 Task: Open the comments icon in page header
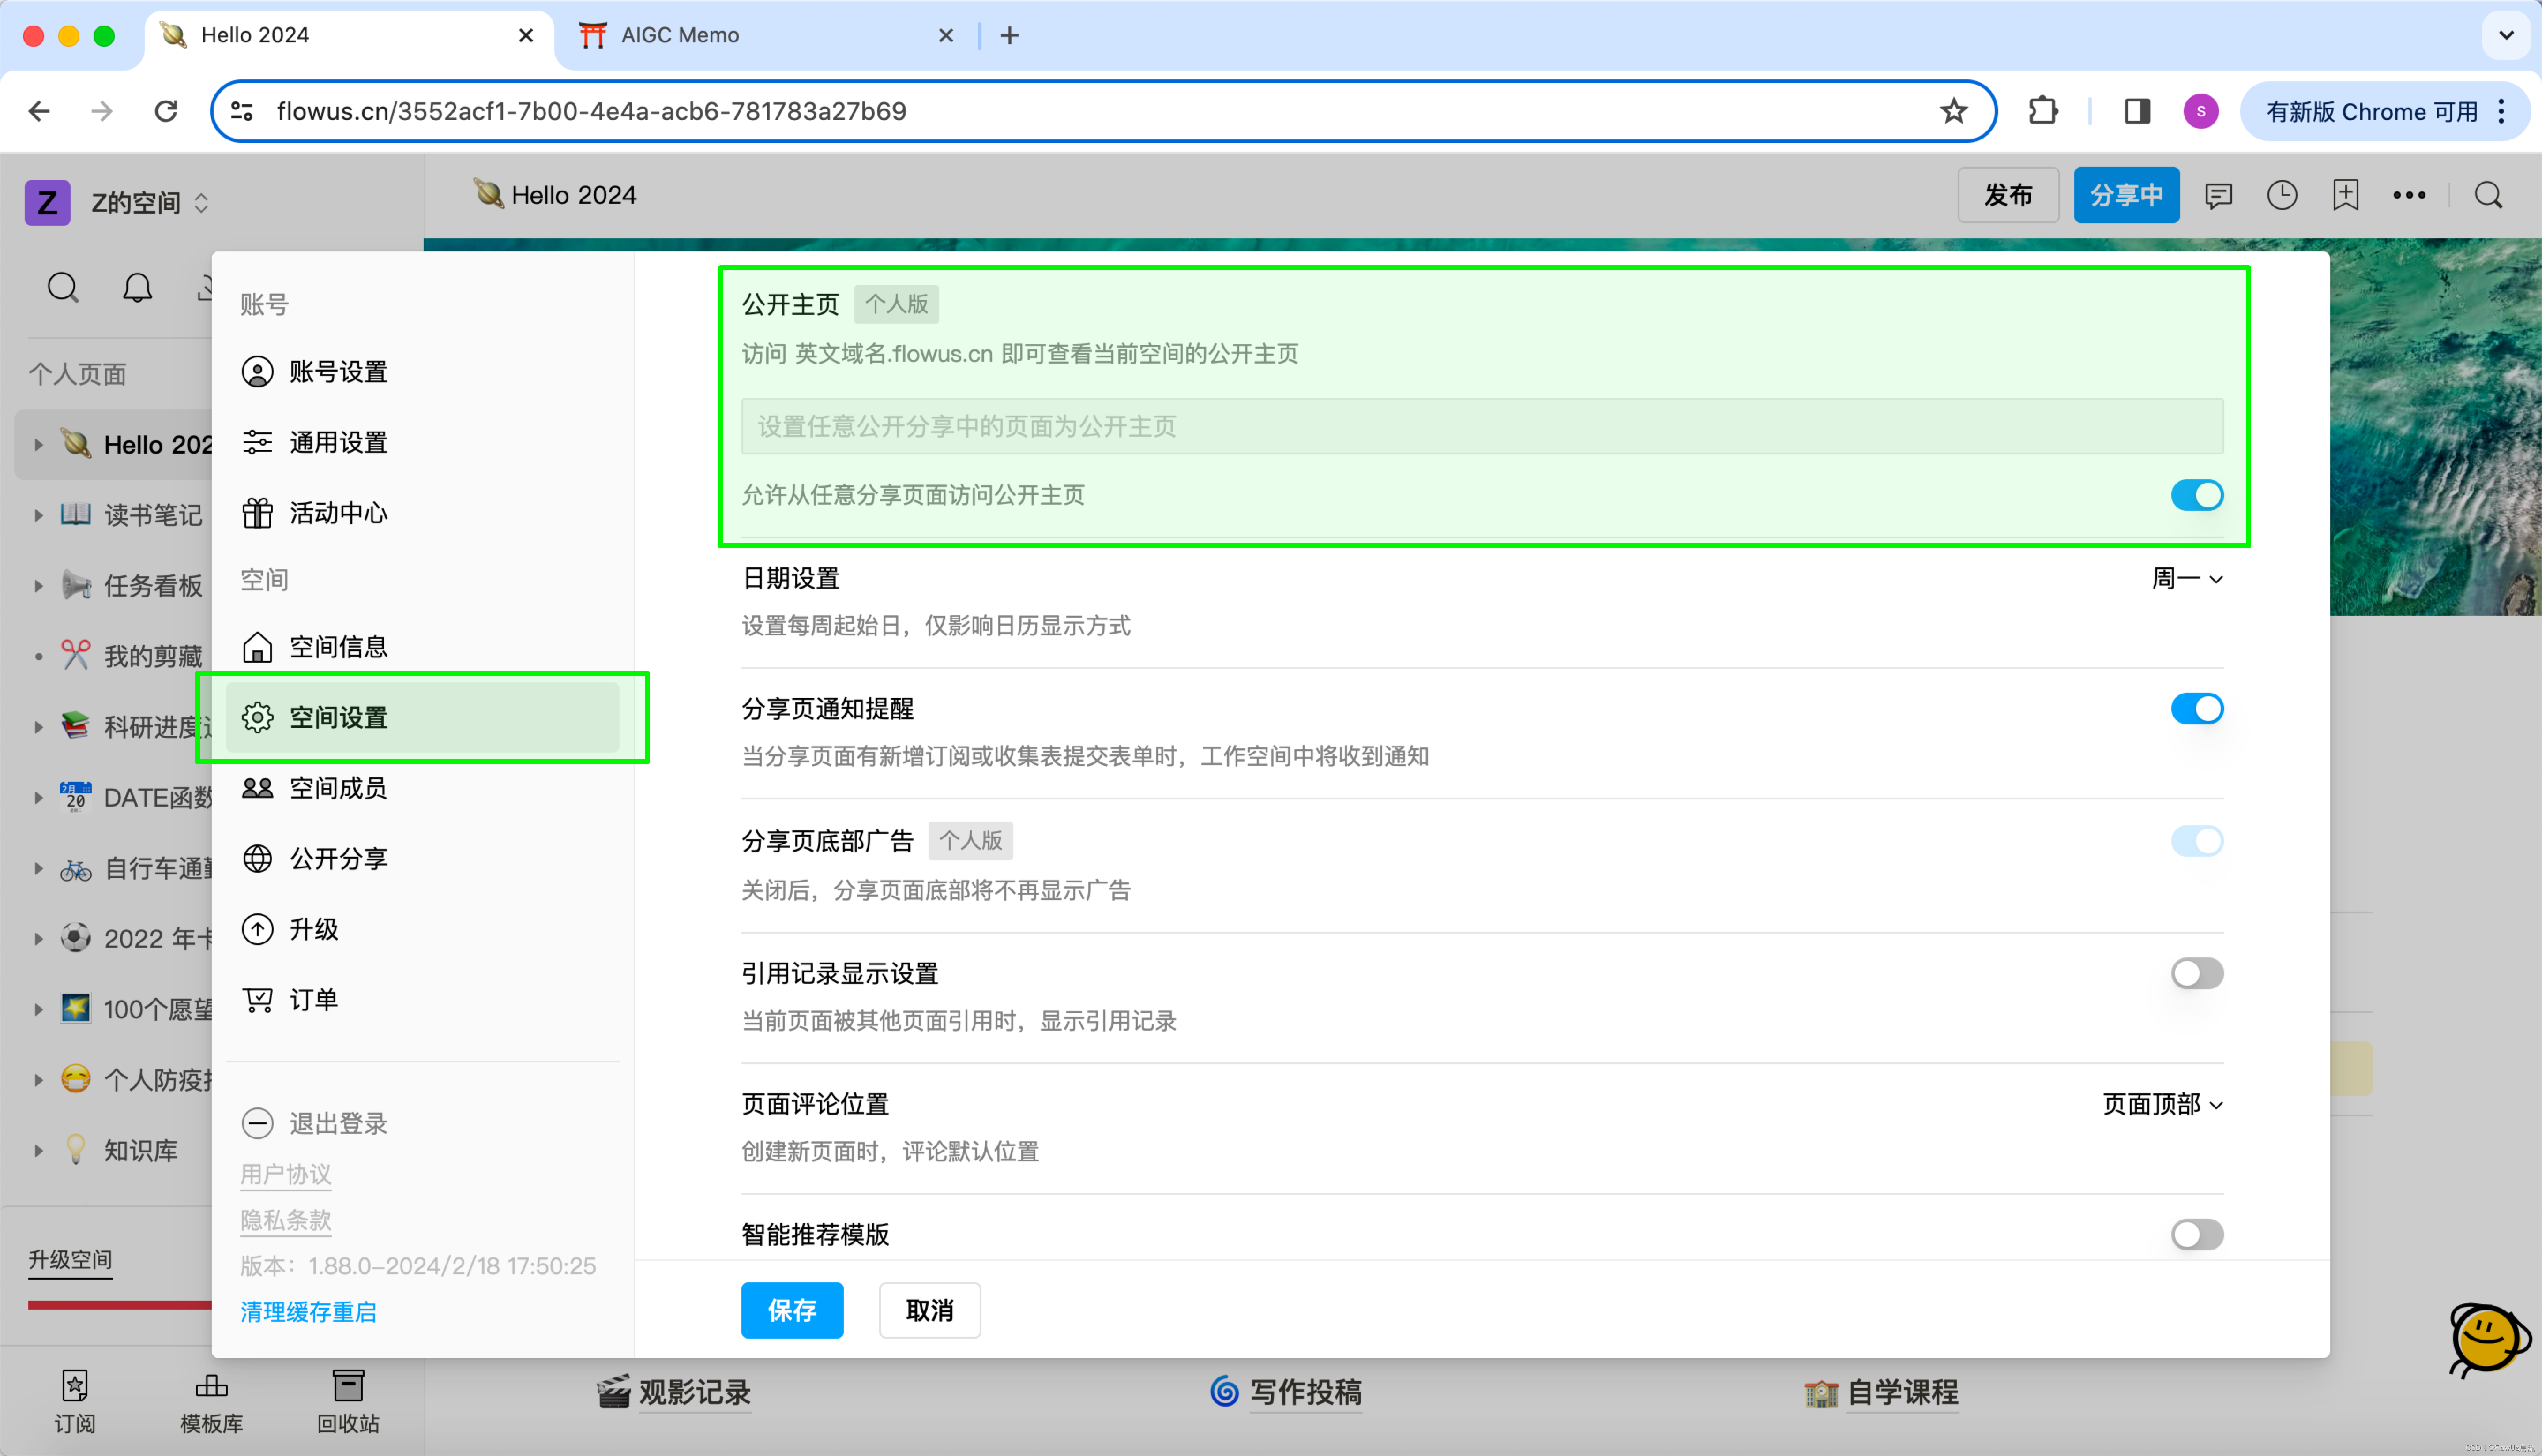pyautogui.click(x=2218, y=195)
